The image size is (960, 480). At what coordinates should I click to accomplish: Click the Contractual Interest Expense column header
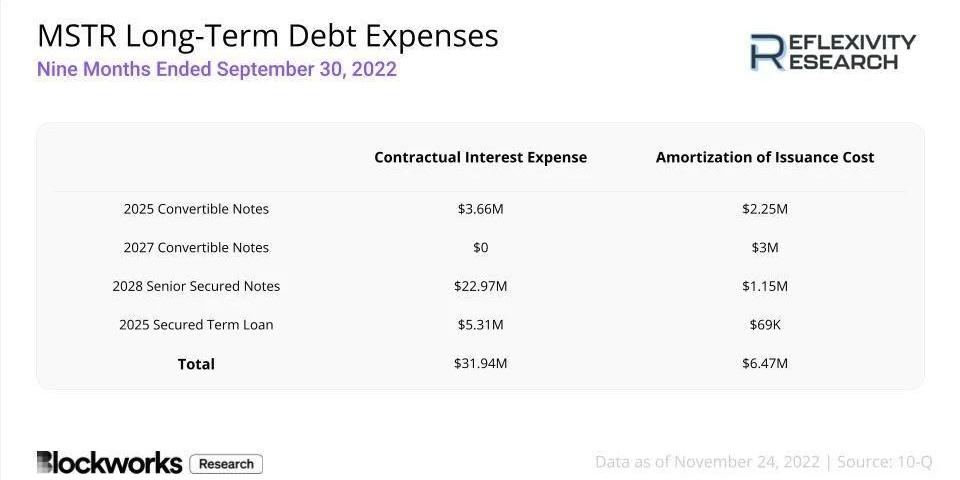pos(481,157)
